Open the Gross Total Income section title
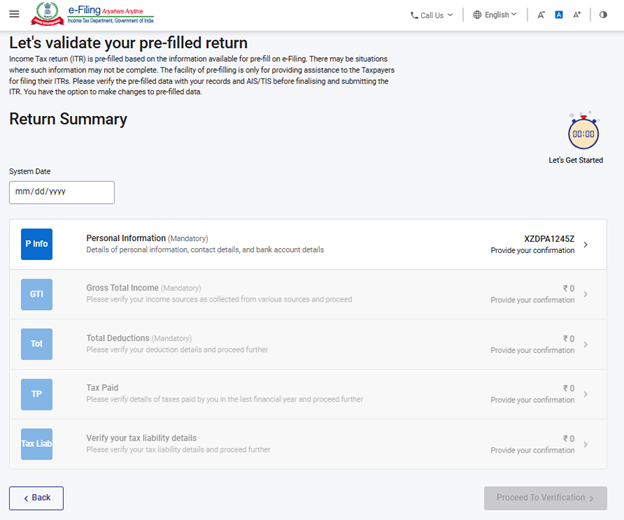Screen dimensions: 624x520 pos(123,288)
